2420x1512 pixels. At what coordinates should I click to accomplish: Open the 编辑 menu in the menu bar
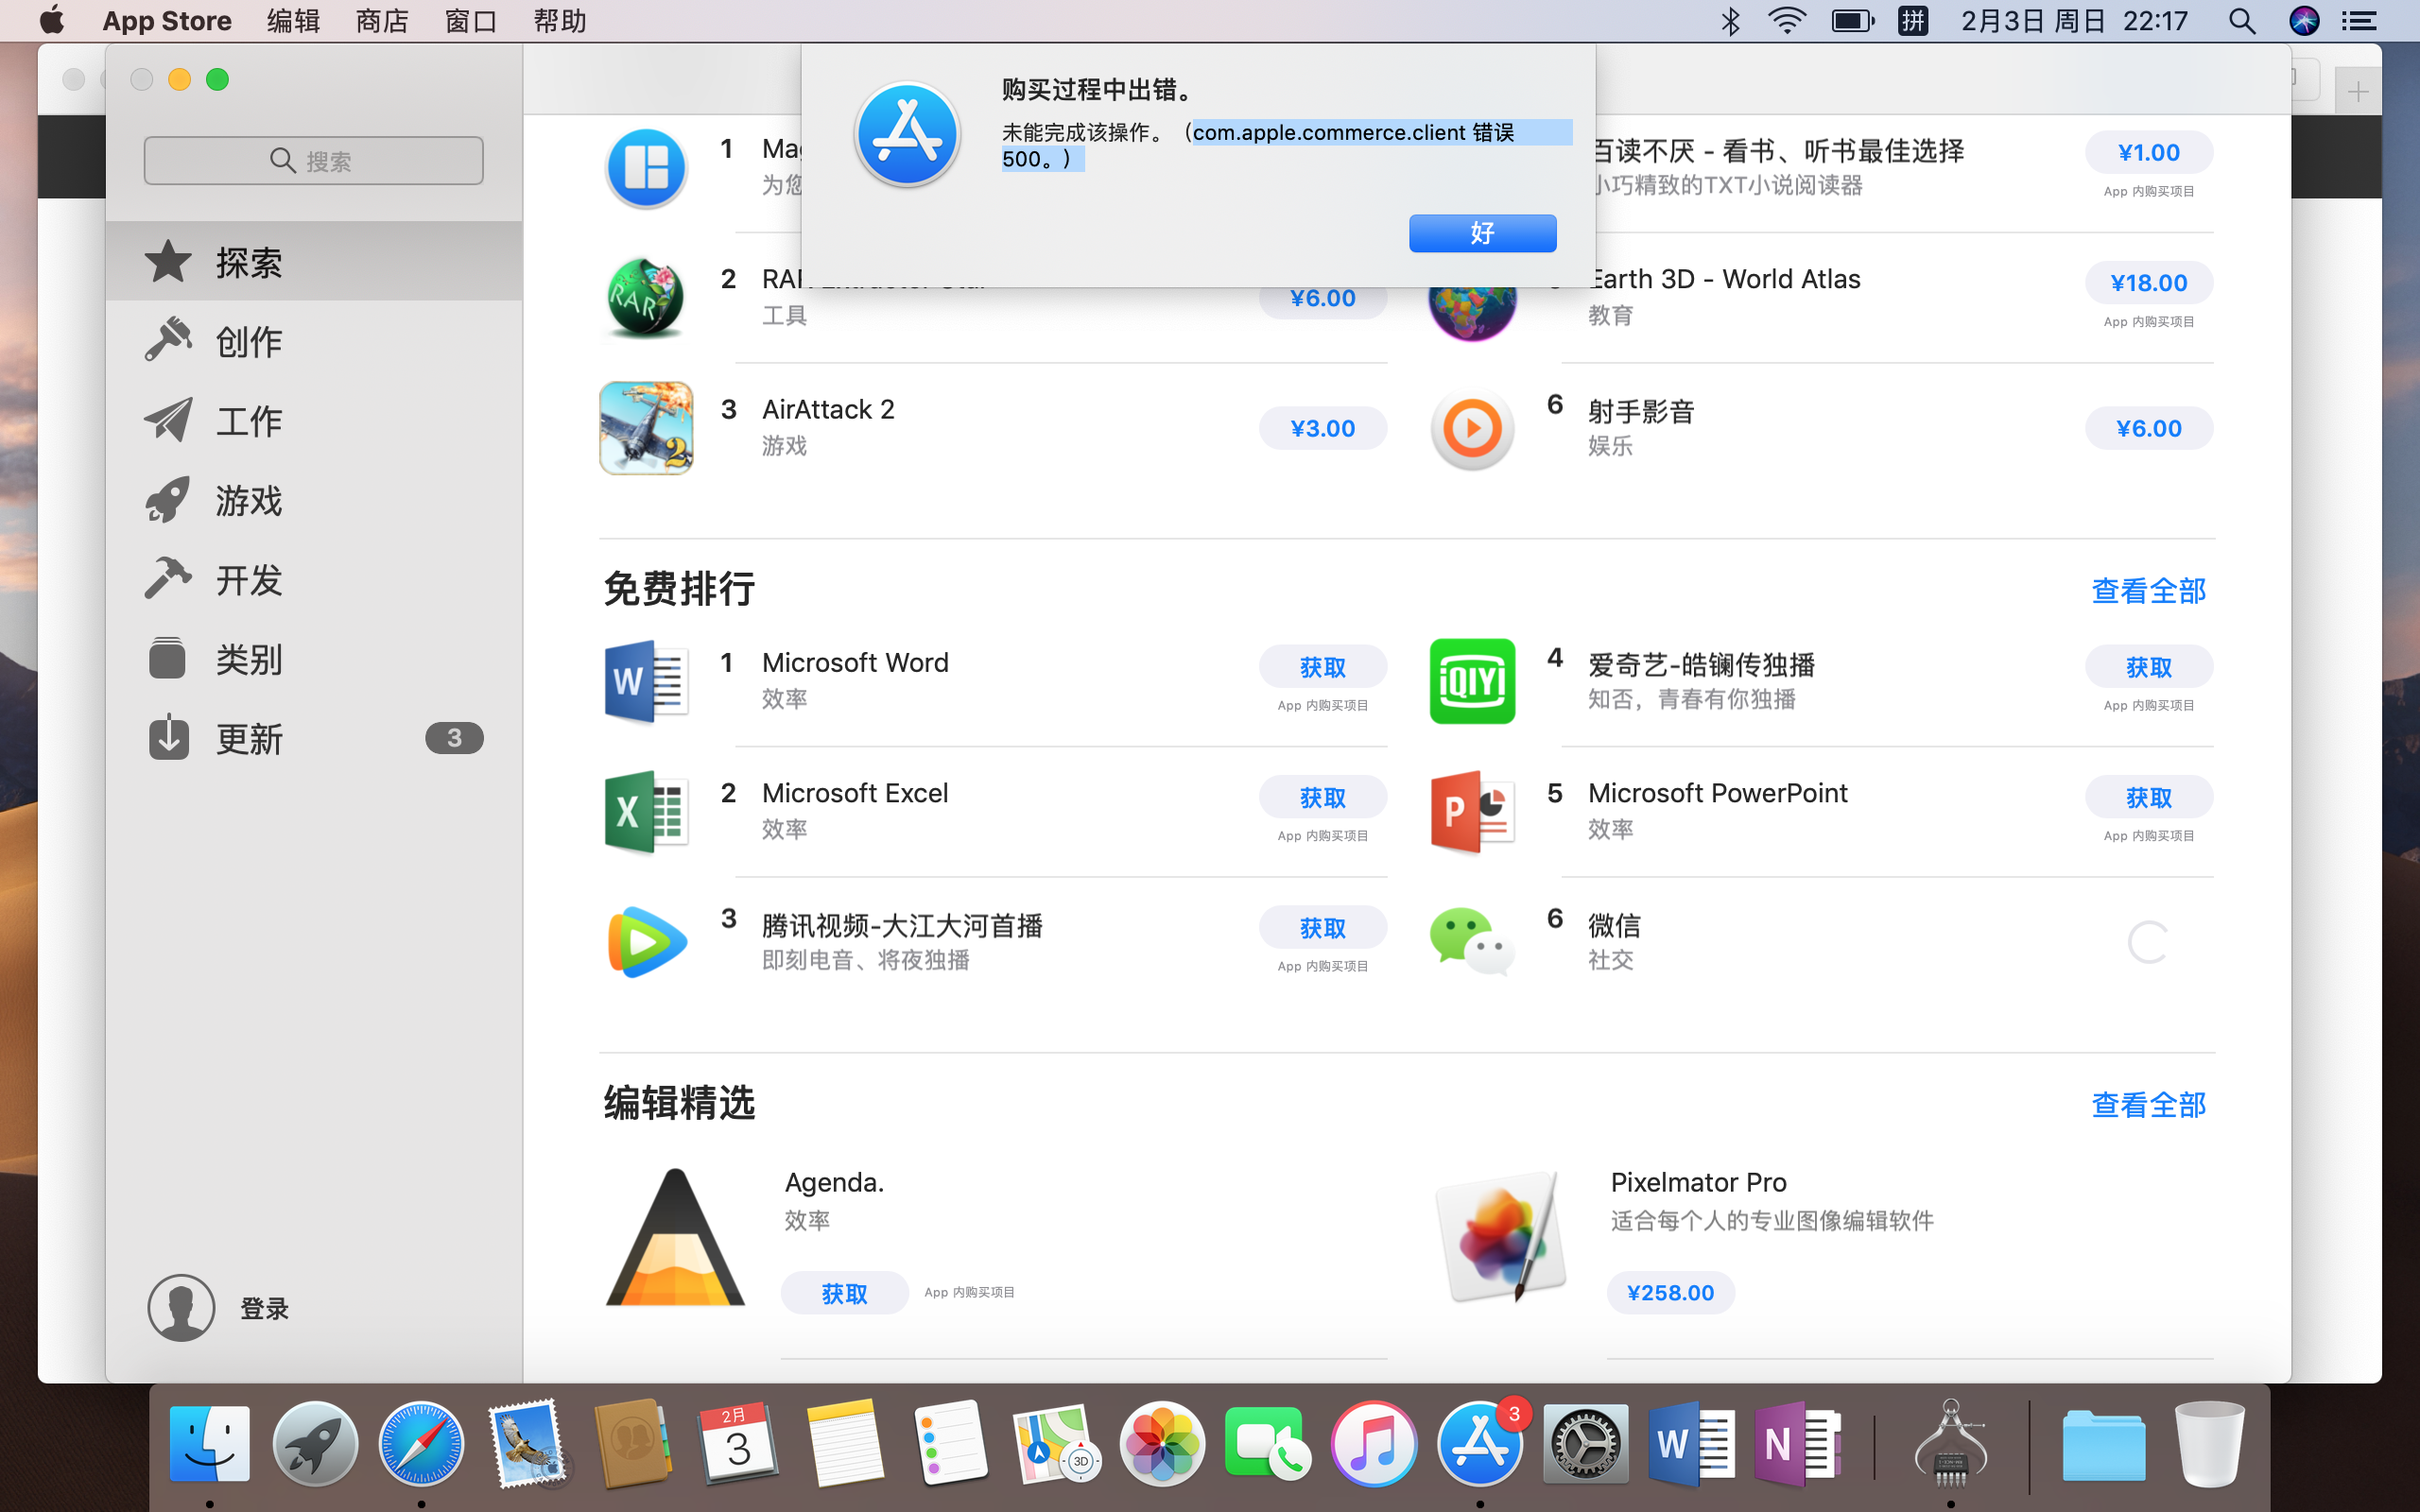pyautogui.click(x=293, y=21)
